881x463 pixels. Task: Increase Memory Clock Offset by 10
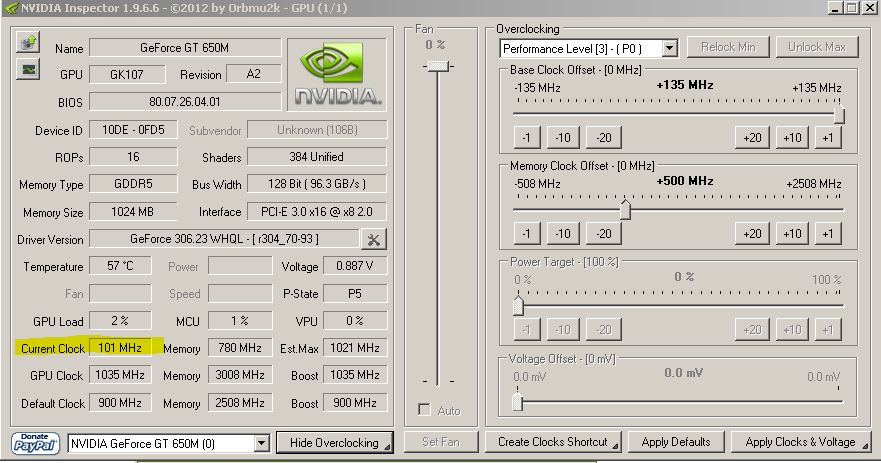click(792, 234)
